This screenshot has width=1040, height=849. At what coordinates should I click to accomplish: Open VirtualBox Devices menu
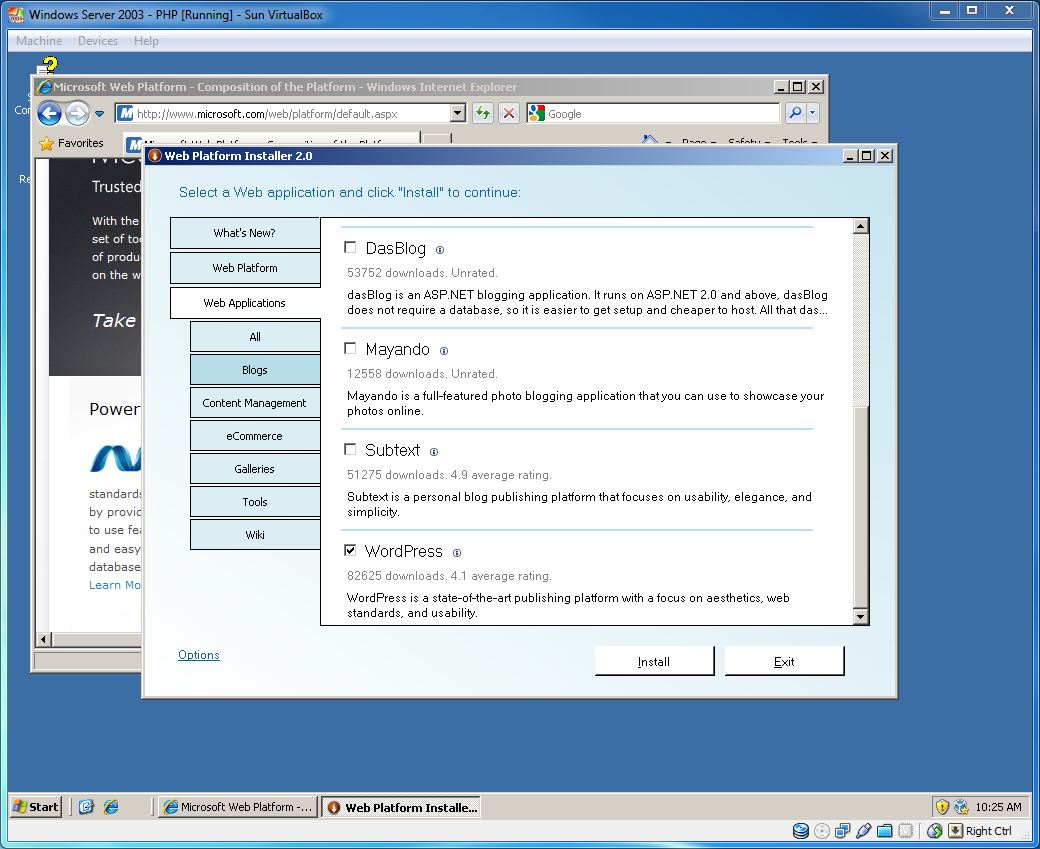point(98,40)
